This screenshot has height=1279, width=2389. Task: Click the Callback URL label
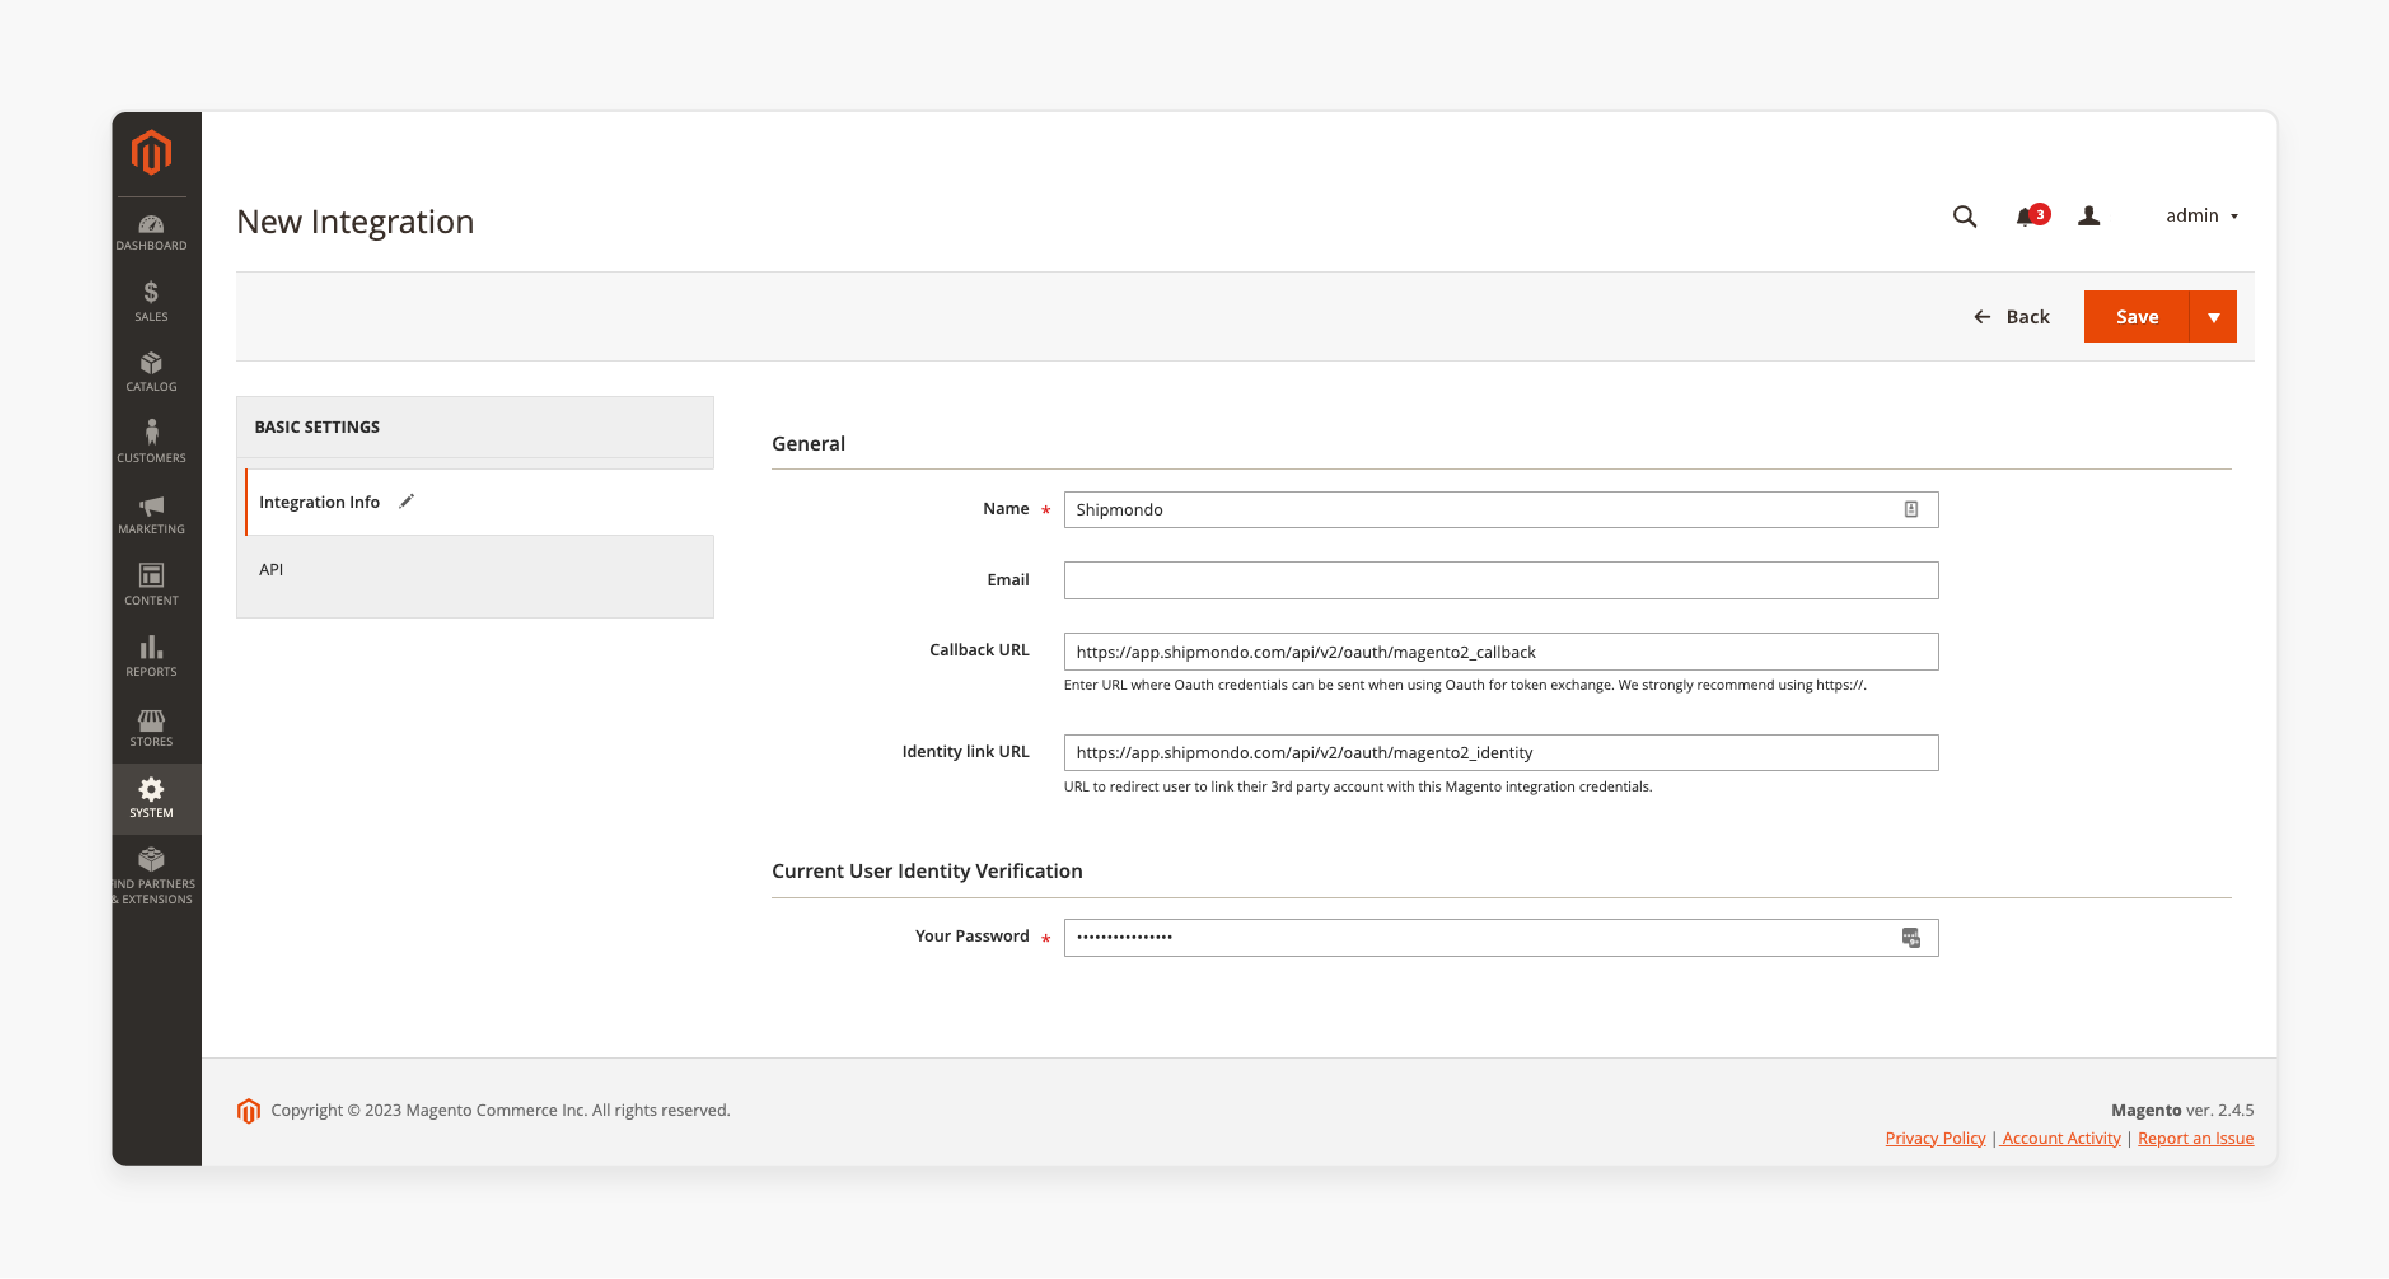tap(979, 650)
